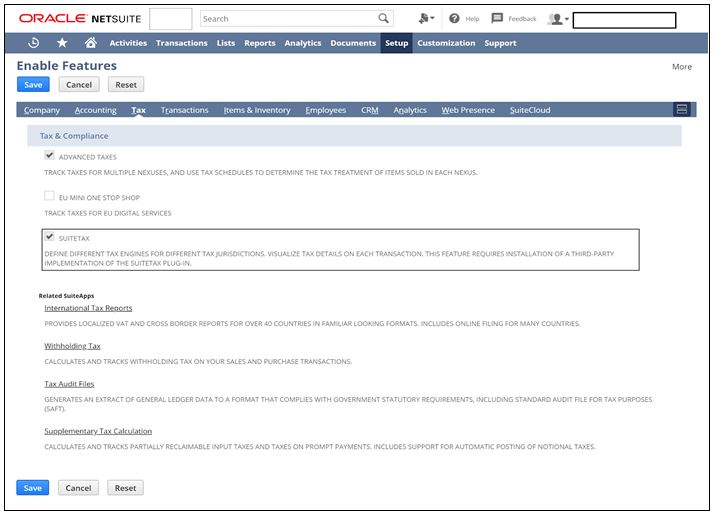Click the blank account name box

[x=624, y=20]
